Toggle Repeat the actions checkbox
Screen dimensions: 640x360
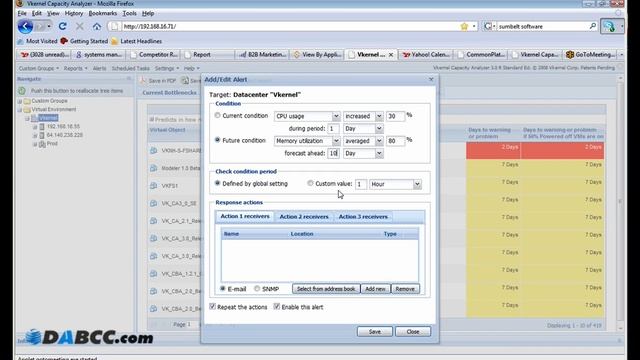click(212, 307)
